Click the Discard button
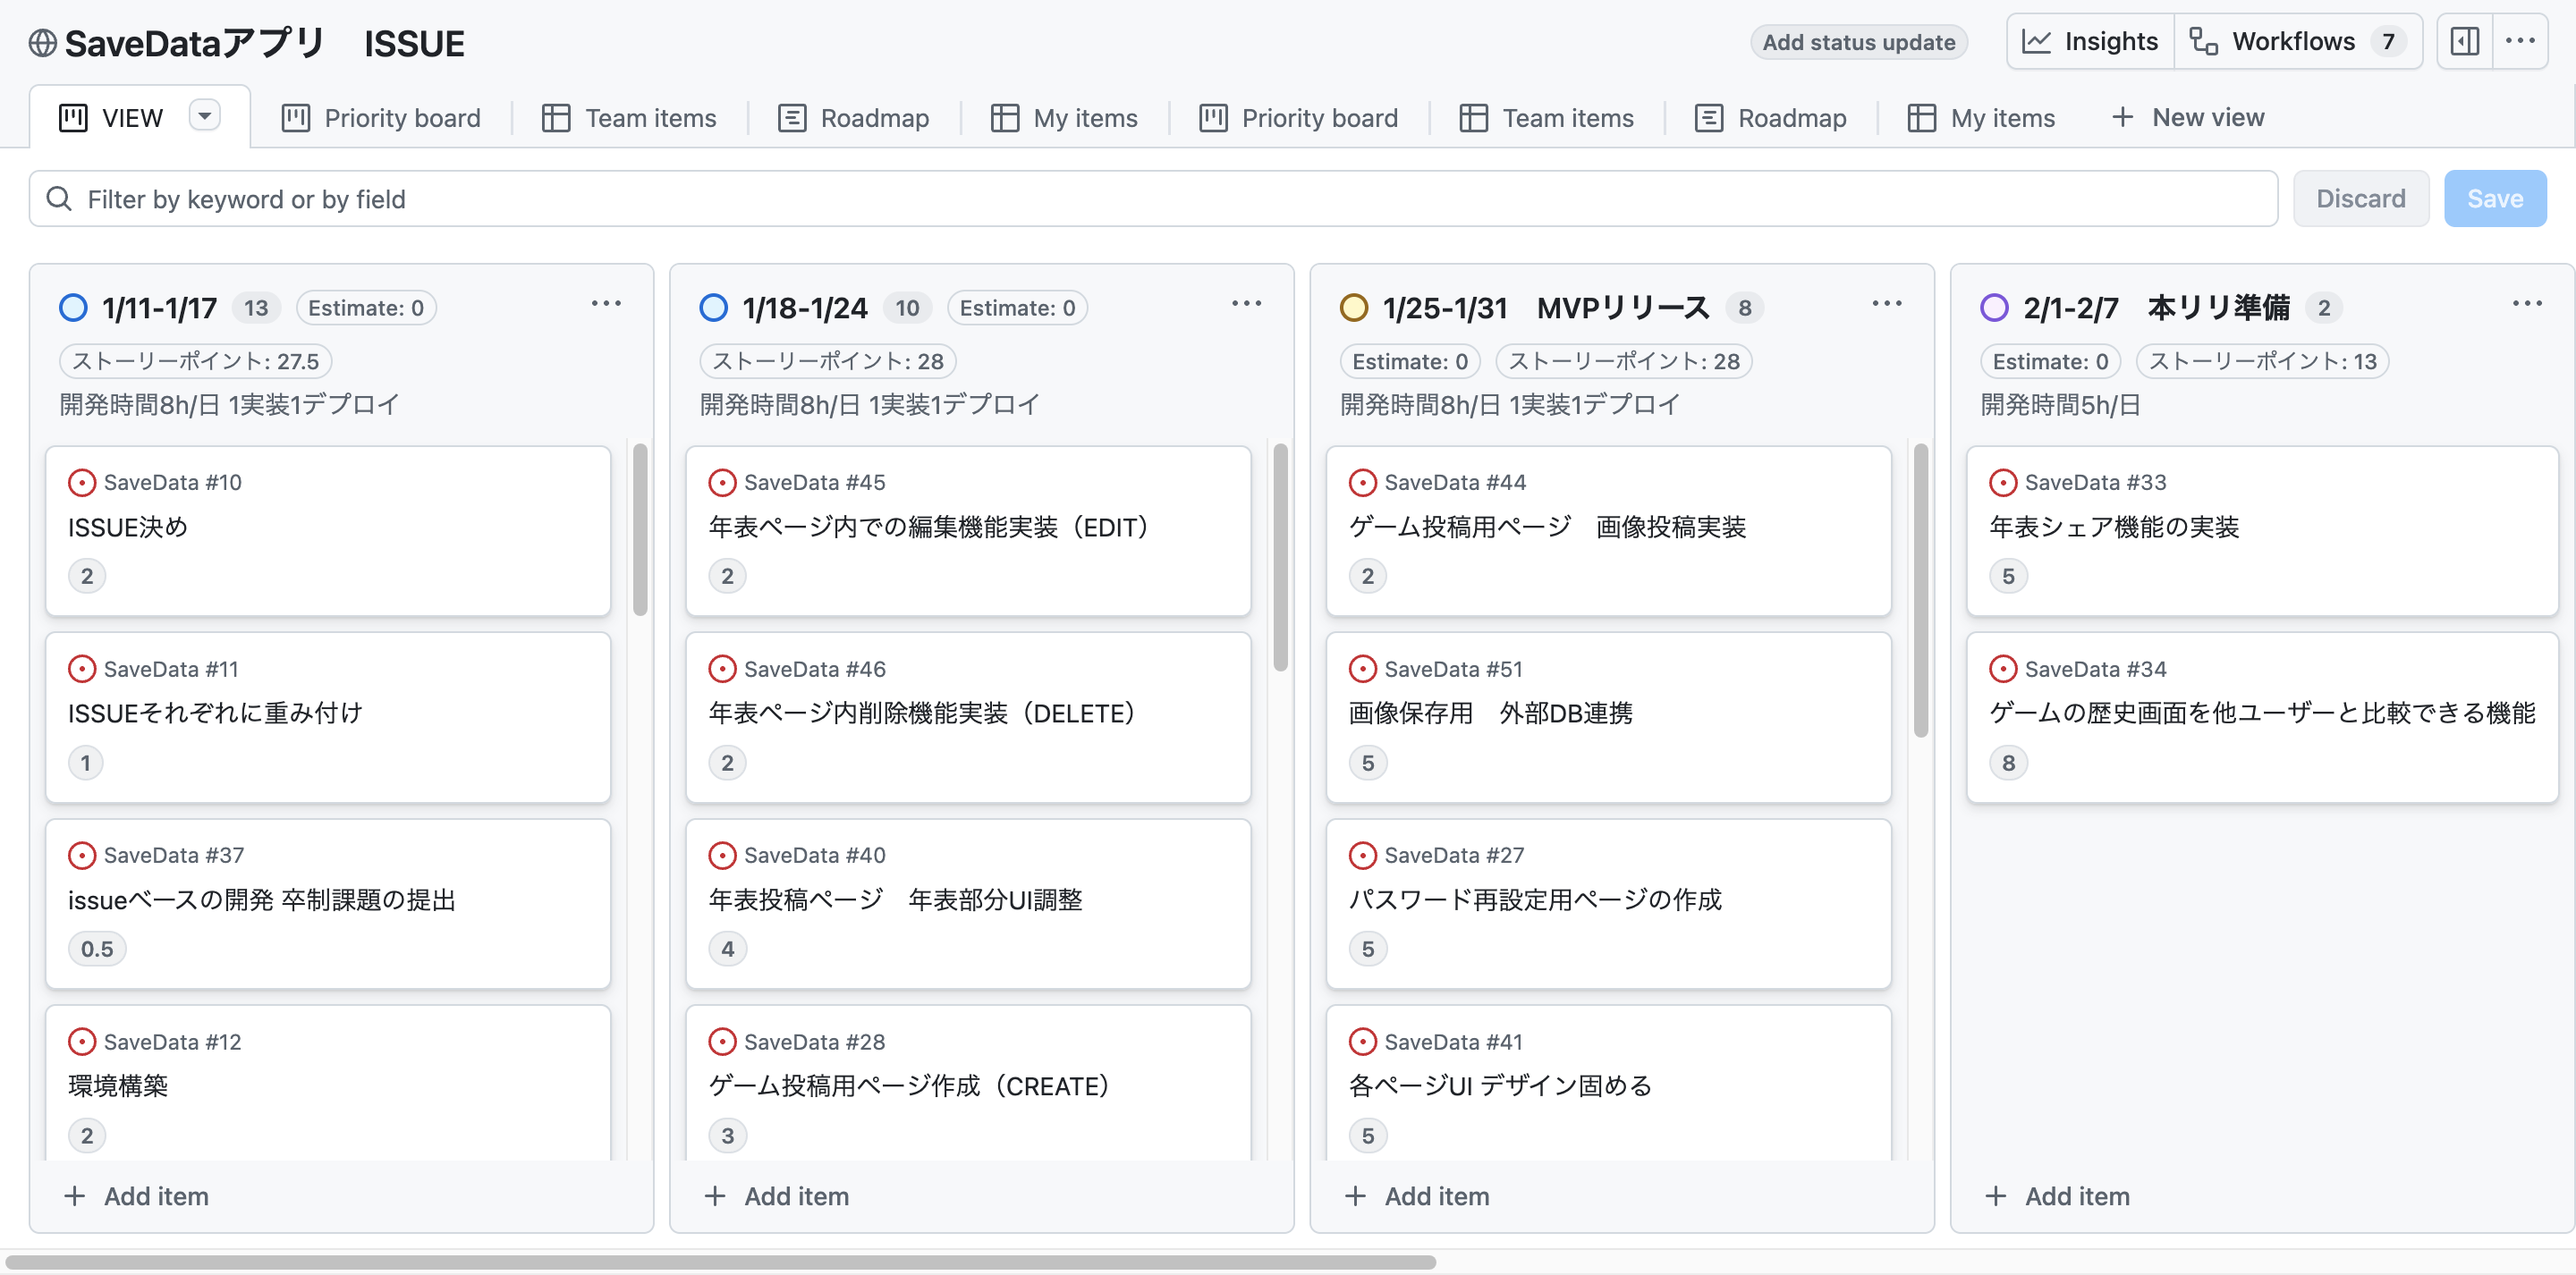 (2361, 198)
